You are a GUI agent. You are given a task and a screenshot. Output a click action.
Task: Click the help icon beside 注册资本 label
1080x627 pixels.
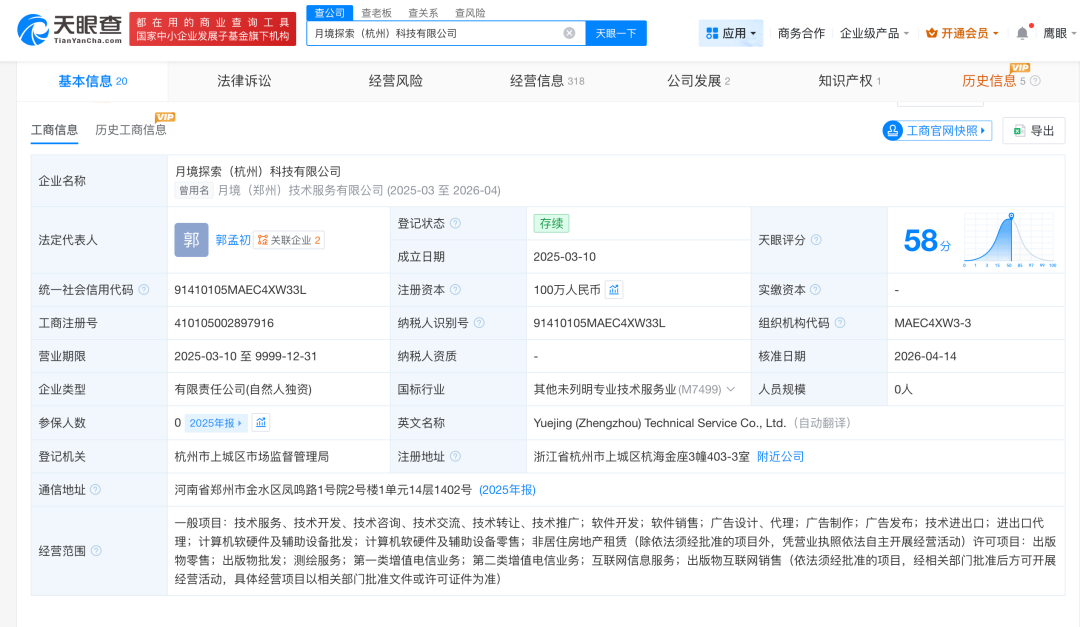coord(455,289)
